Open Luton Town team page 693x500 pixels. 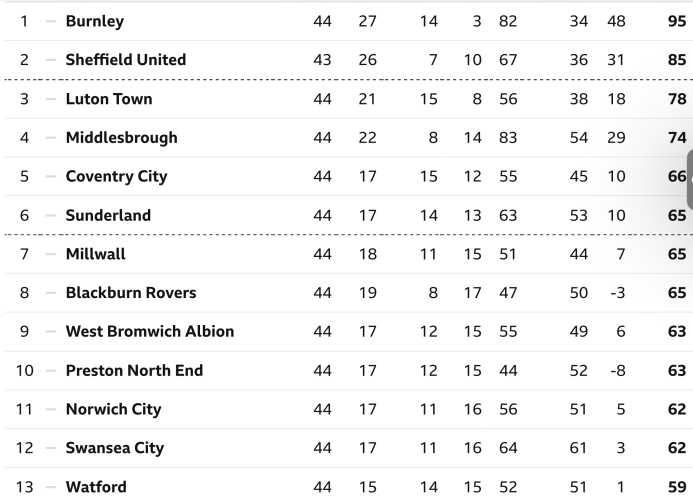point(107,99)
